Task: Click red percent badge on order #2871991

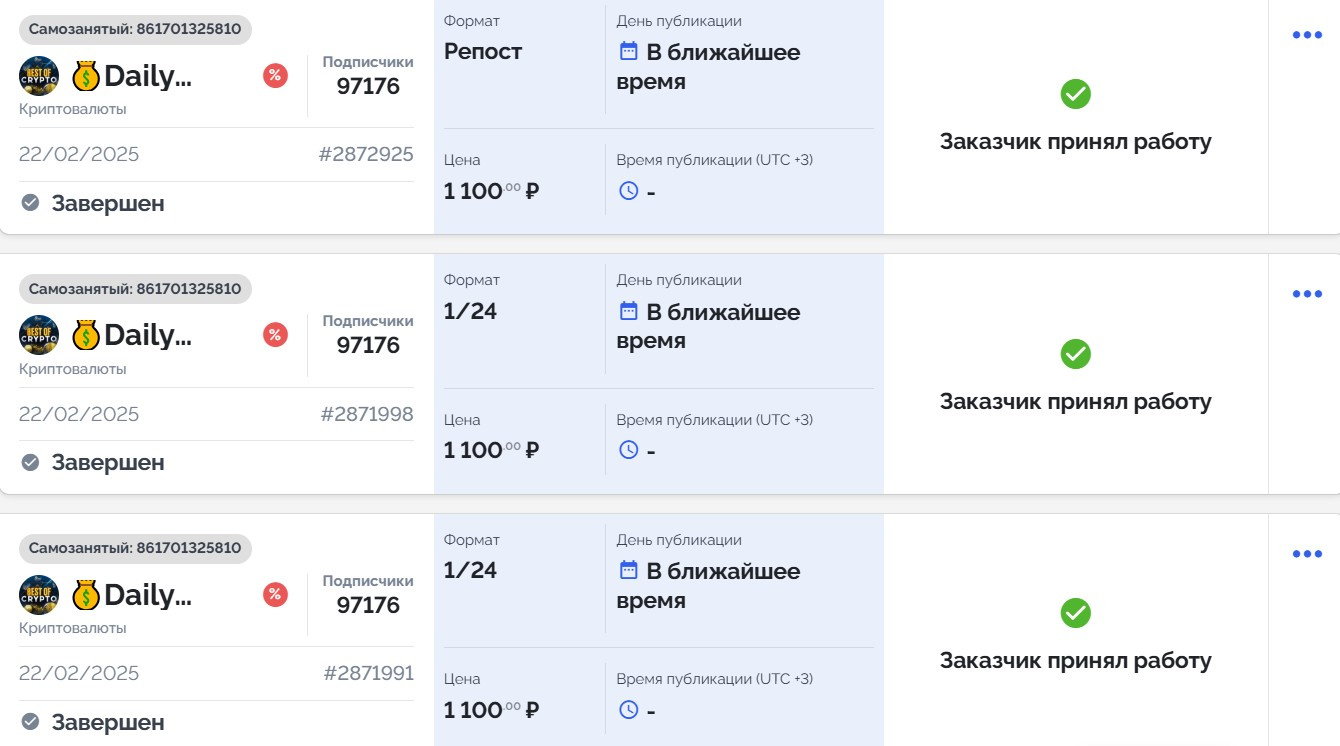Action: coord(275,595)
